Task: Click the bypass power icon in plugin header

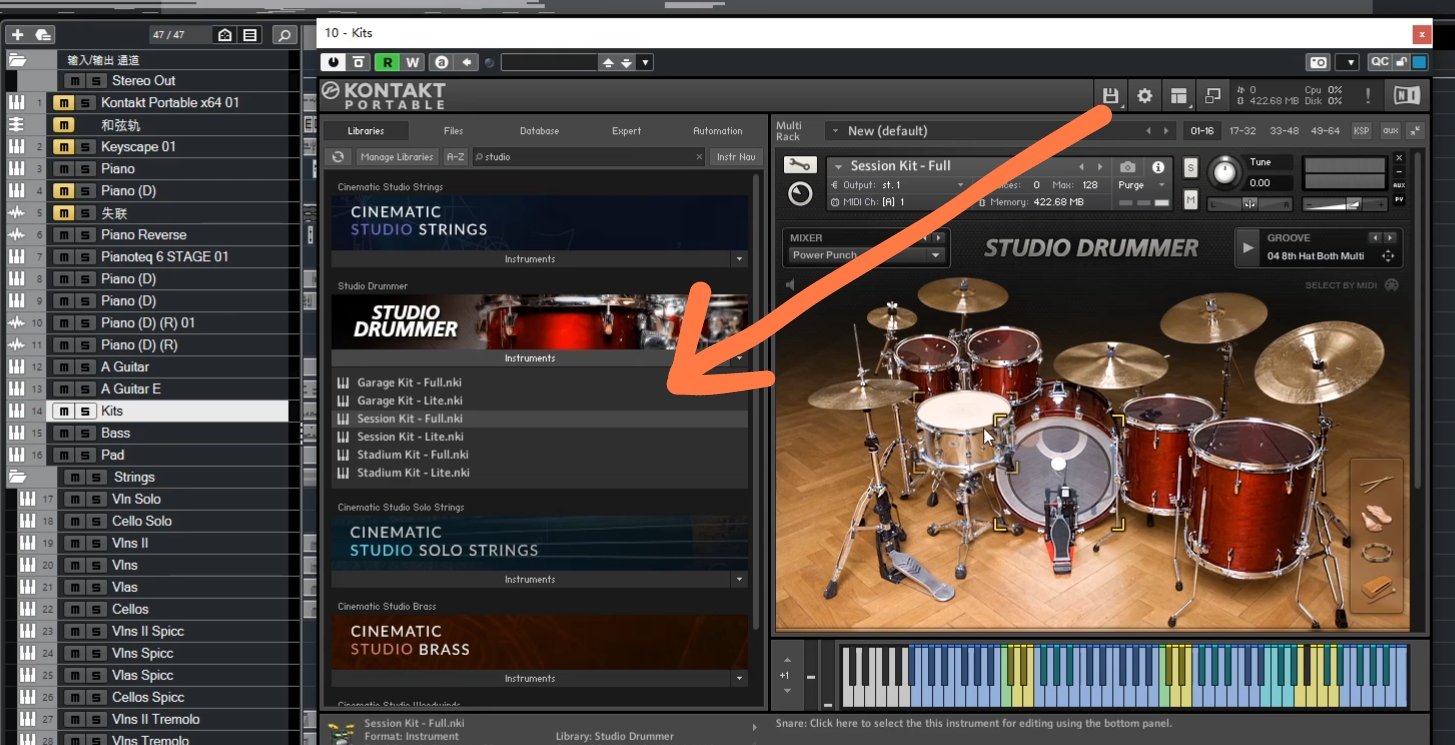Action: pyautogui.click(x=333, y=62)
